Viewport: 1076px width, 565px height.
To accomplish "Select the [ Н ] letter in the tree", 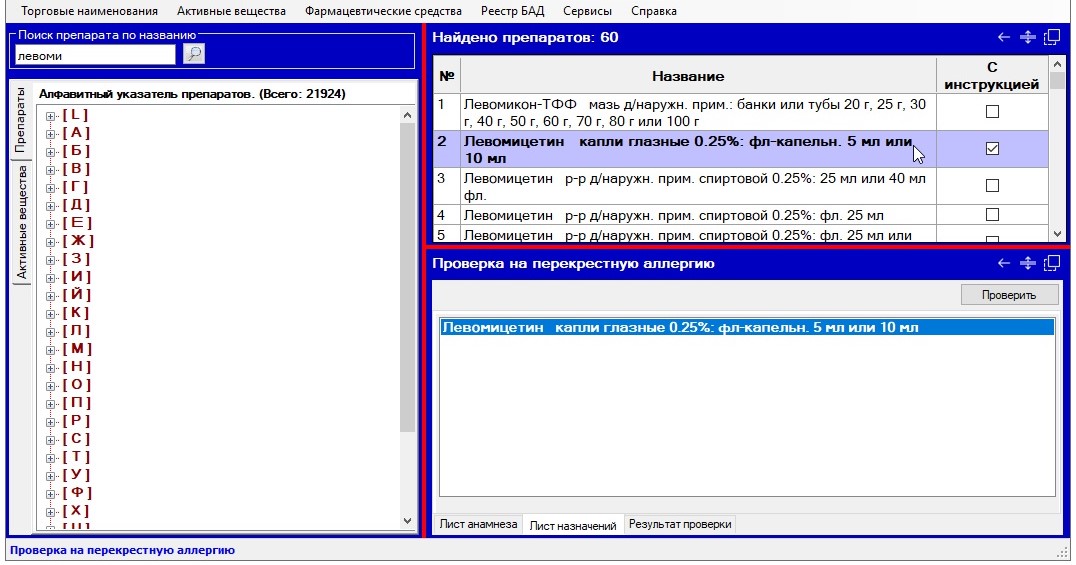I will pos(76,367).
